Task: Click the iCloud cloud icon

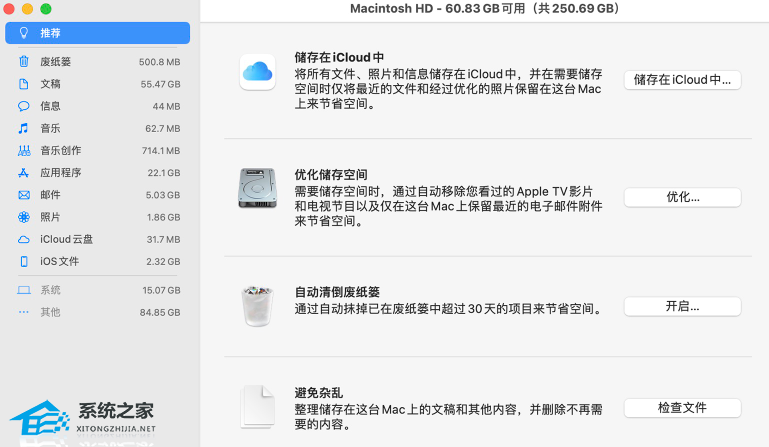Action: (x=257, y=71)
